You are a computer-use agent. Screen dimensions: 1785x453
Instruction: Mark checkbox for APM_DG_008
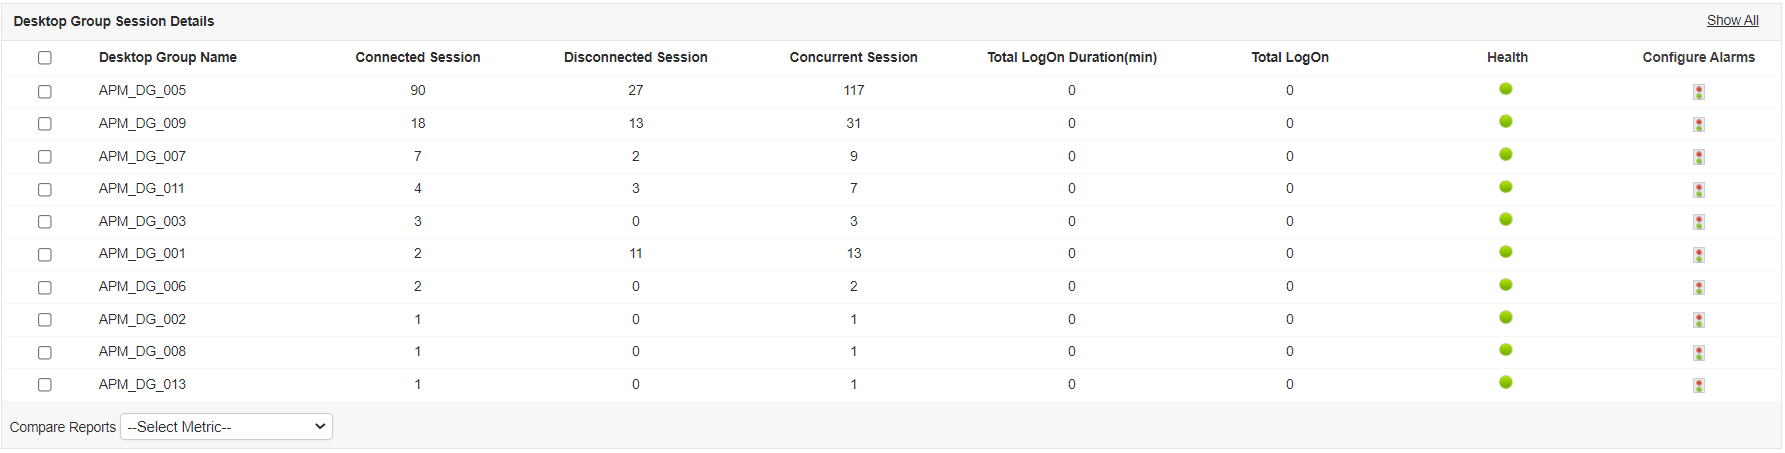[45, 352]
